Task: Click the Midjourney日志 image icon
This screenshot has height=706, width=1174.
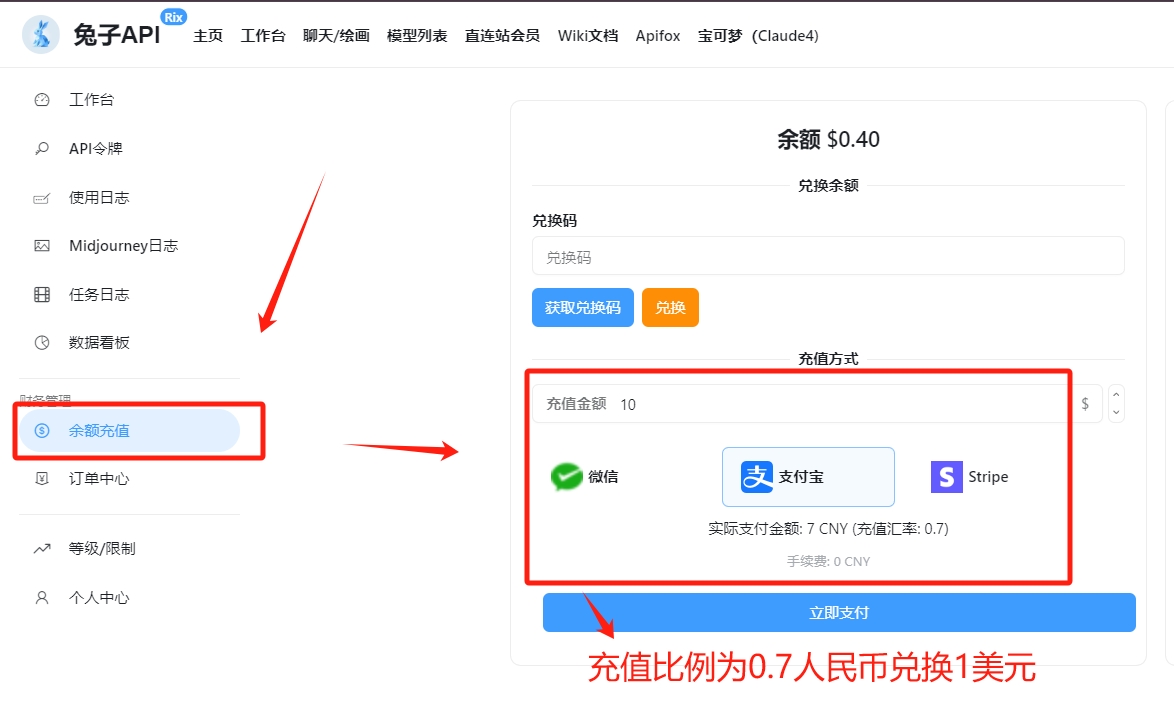Action: coord(42,246)
